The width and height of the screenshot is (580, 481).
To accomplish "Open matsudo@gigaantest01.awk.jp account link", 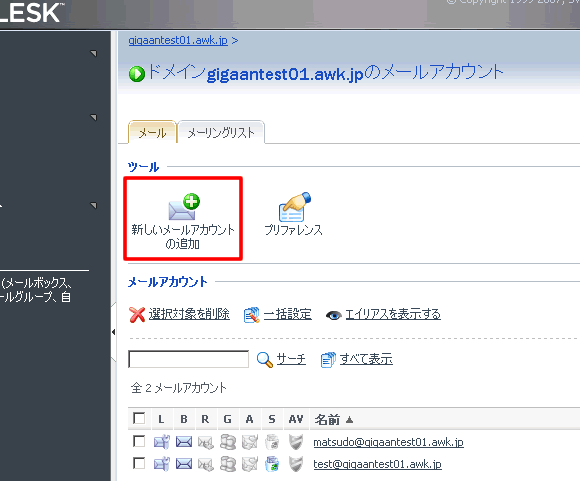I will 388,442.
